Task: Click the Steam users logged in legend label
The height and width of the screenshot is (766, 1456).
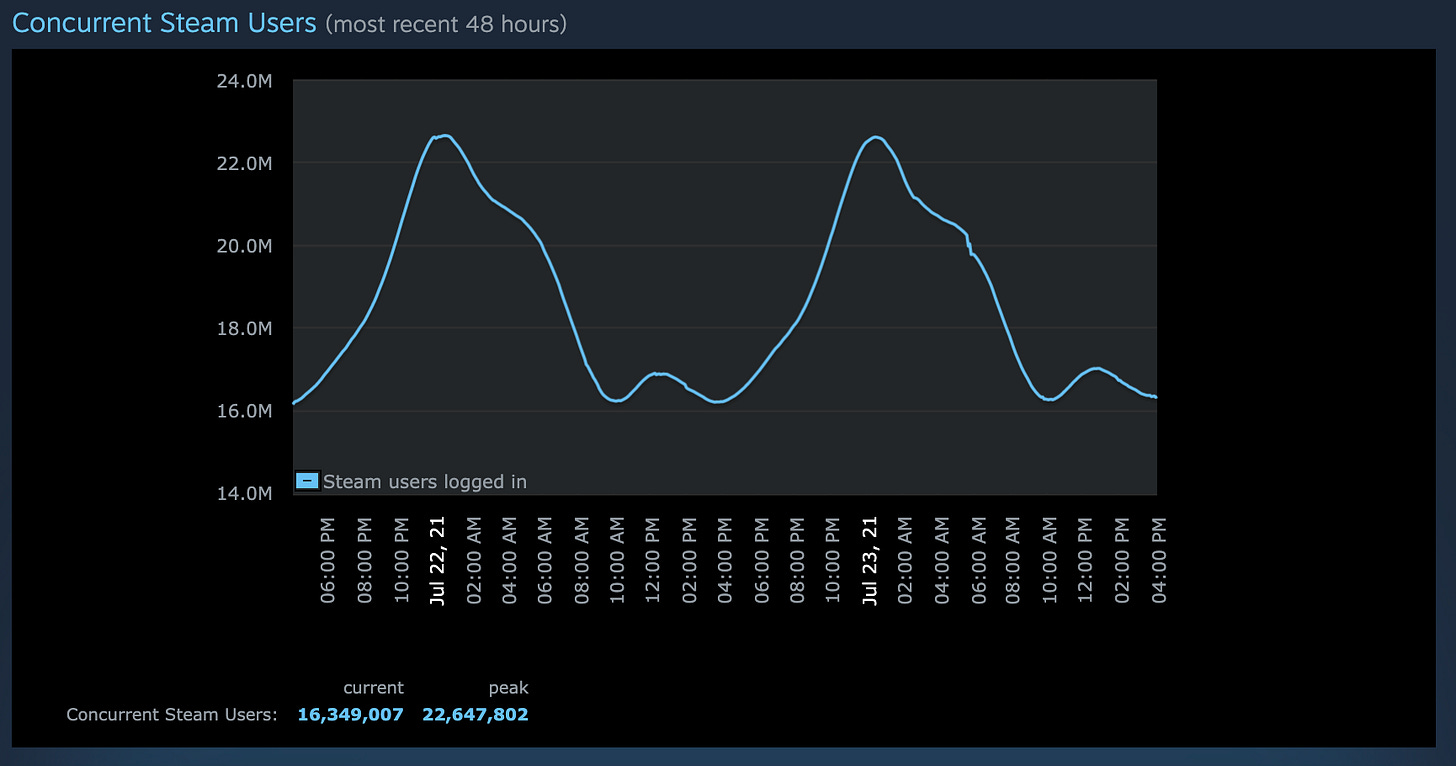Action: click(x=425, y=482)
